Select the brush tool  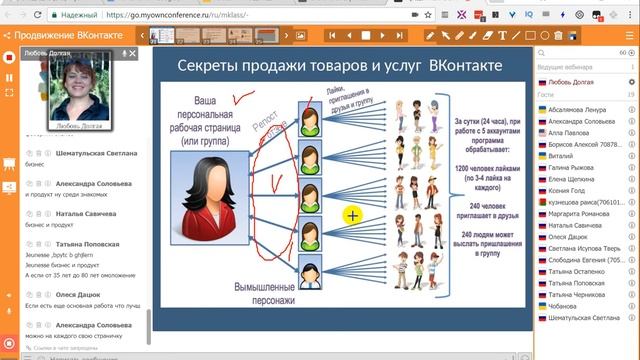pos(473,36)
